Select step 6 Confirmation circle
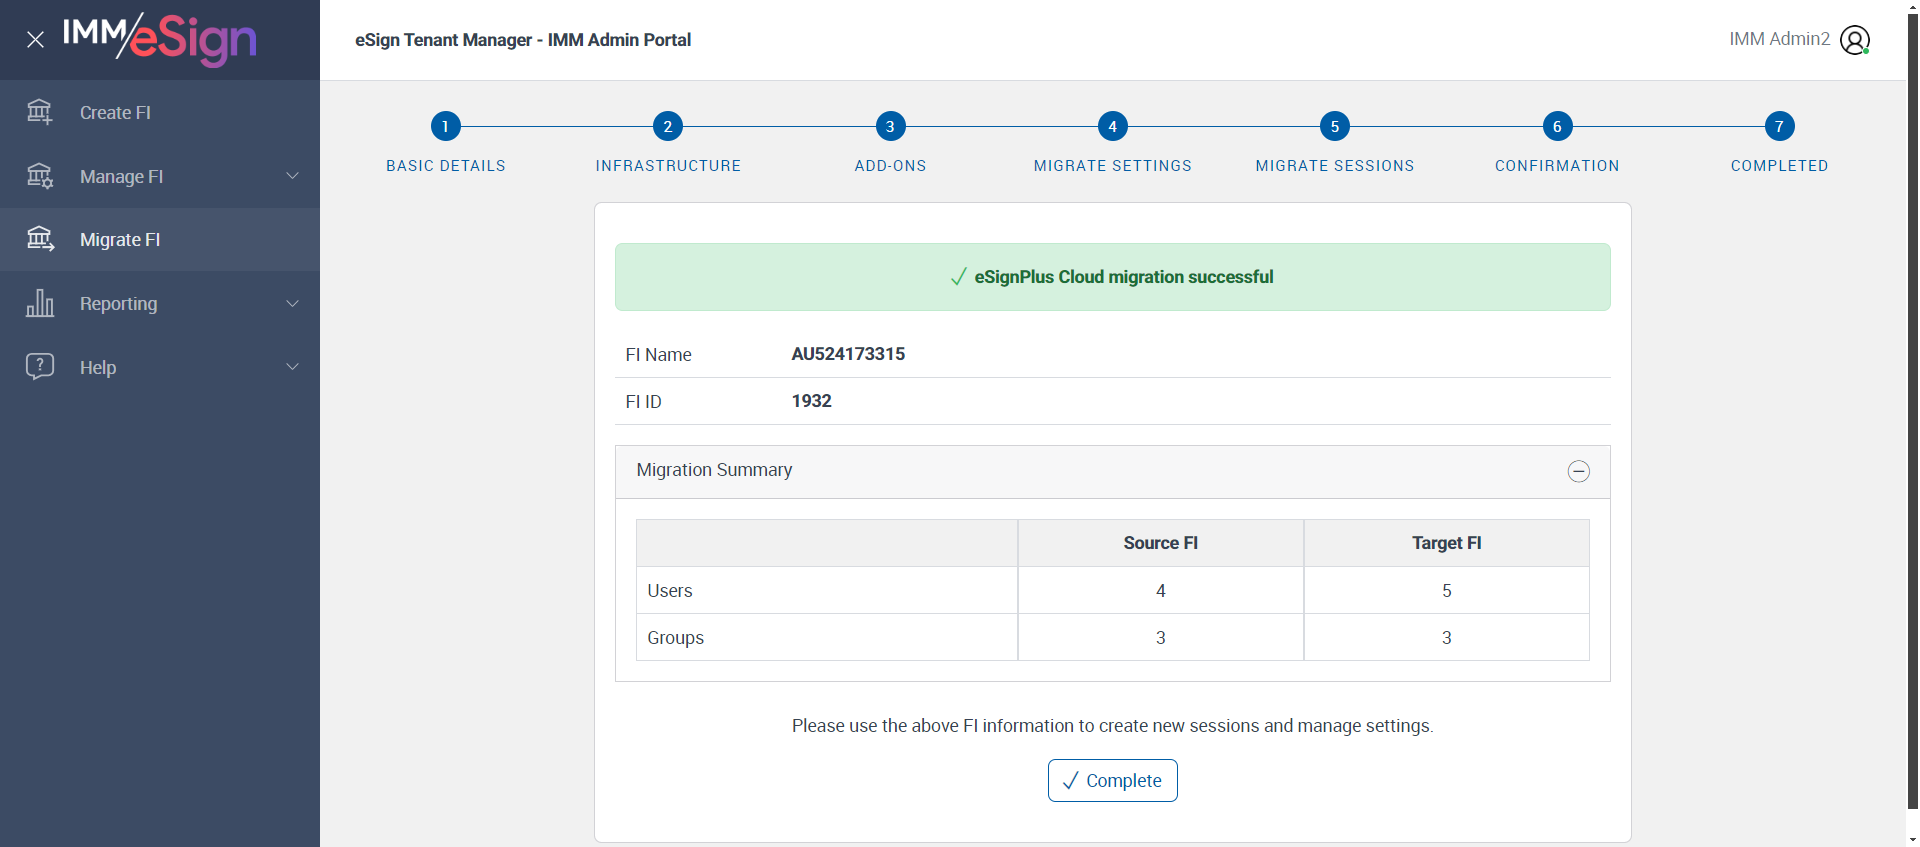Screen dimensions: 1920x847 (x=1557, y=126)
